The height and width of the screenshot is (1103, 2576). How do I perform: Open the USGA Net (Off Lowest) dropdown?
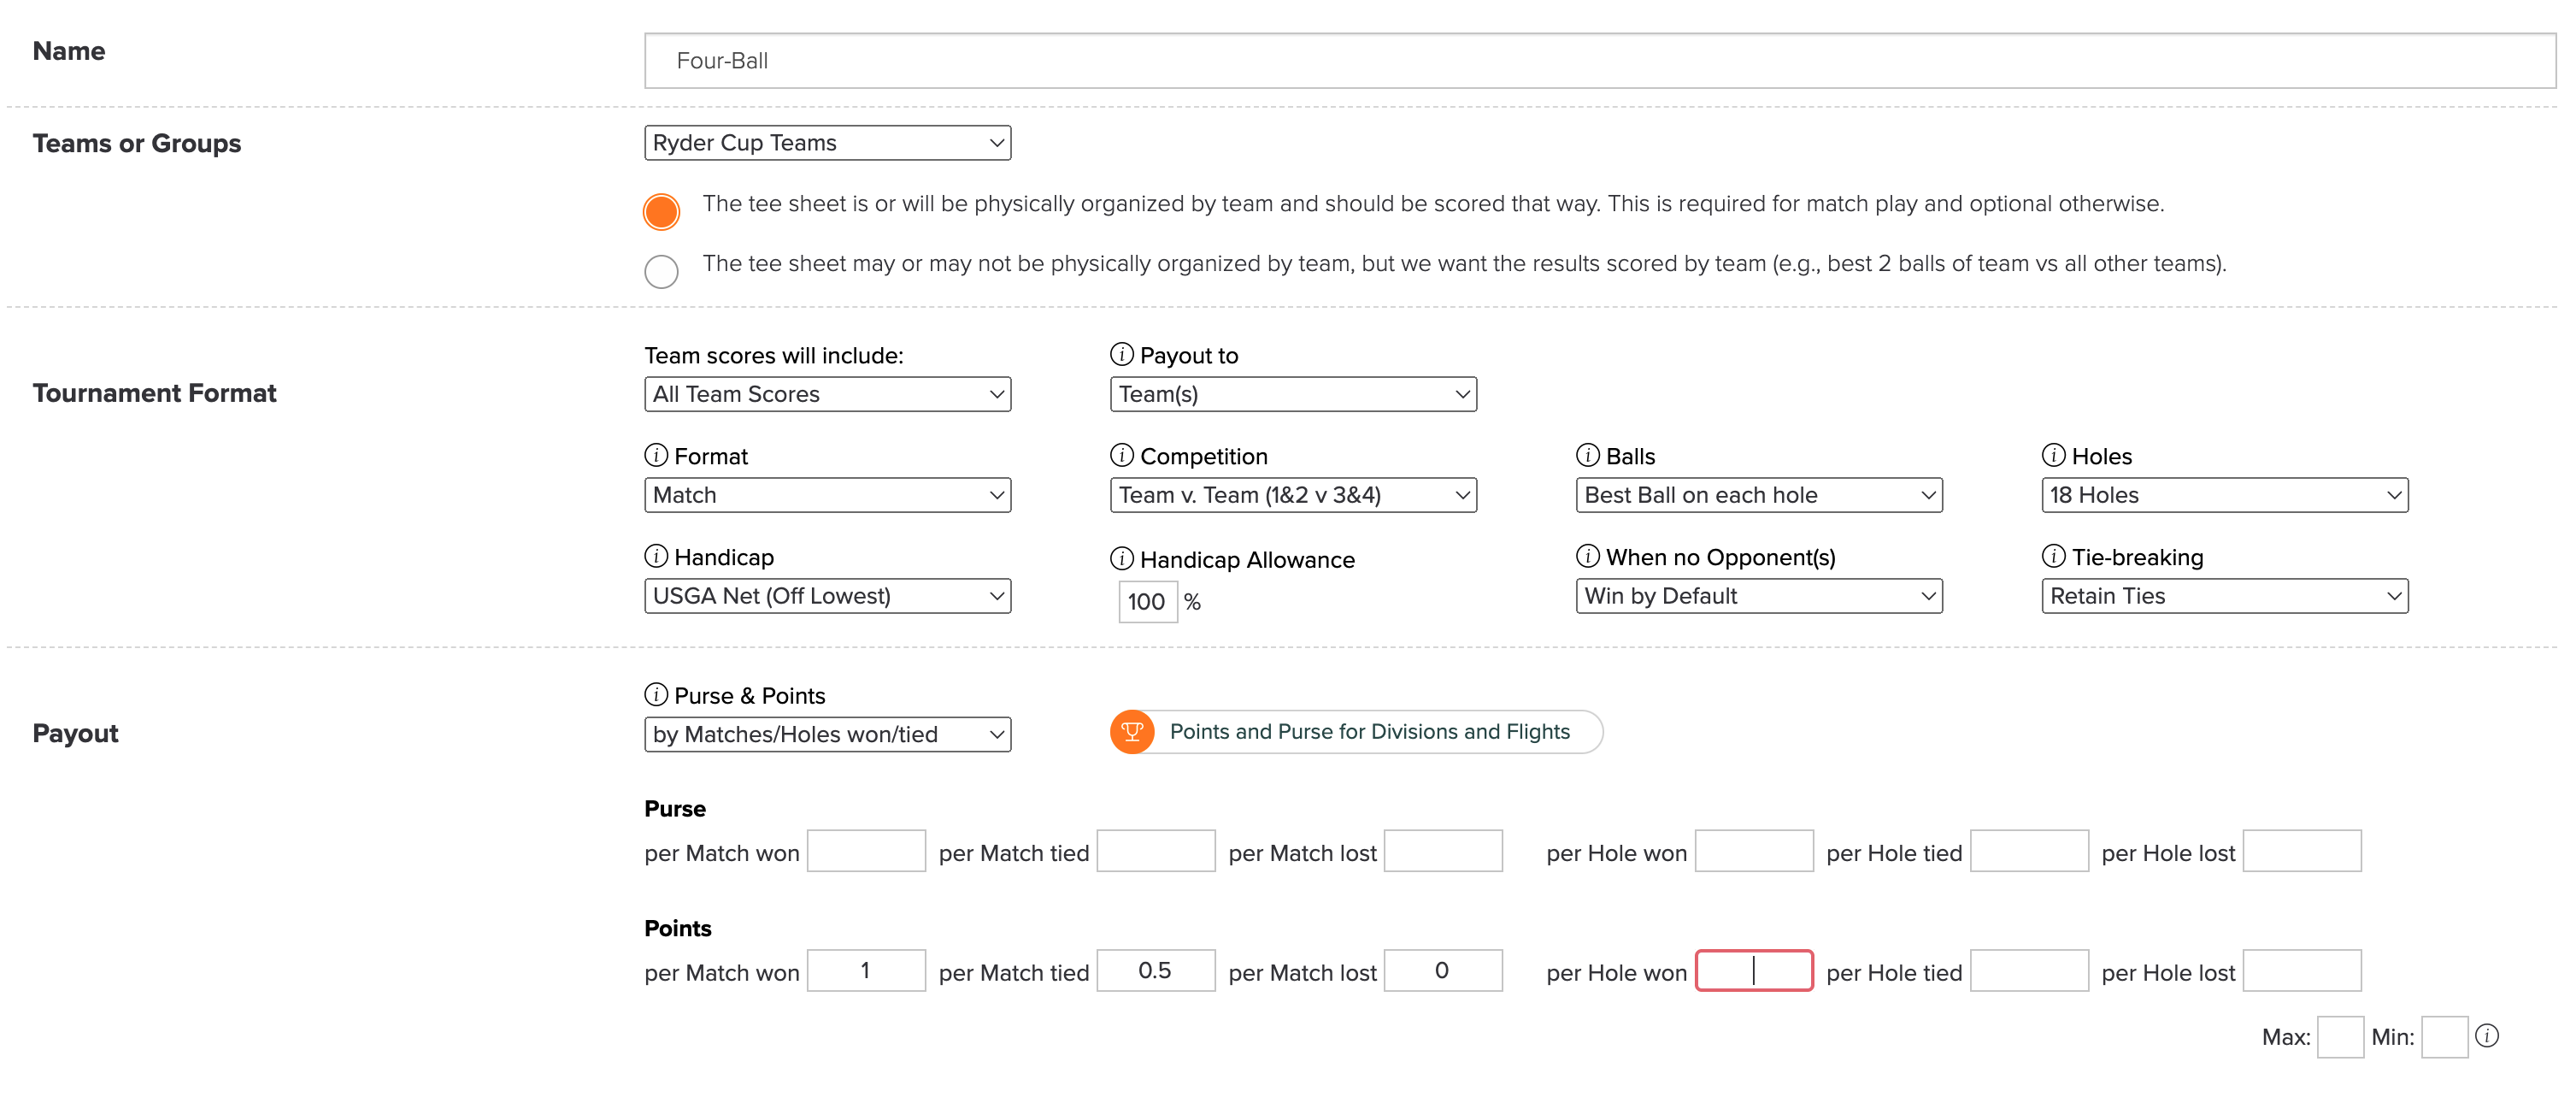point(827,596)
